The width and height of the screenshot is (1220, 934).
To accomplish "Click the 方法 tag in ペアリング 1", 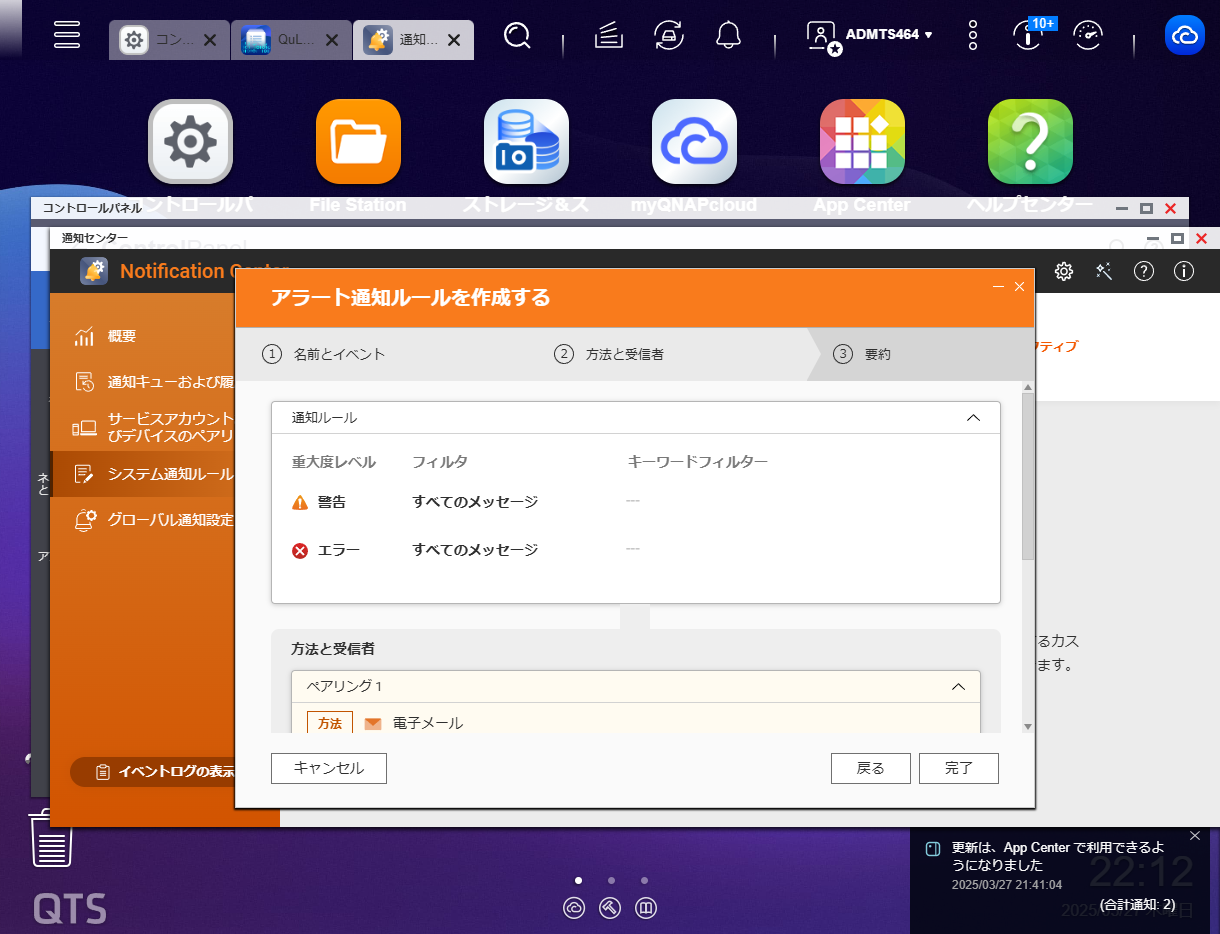I will [330, 723].
